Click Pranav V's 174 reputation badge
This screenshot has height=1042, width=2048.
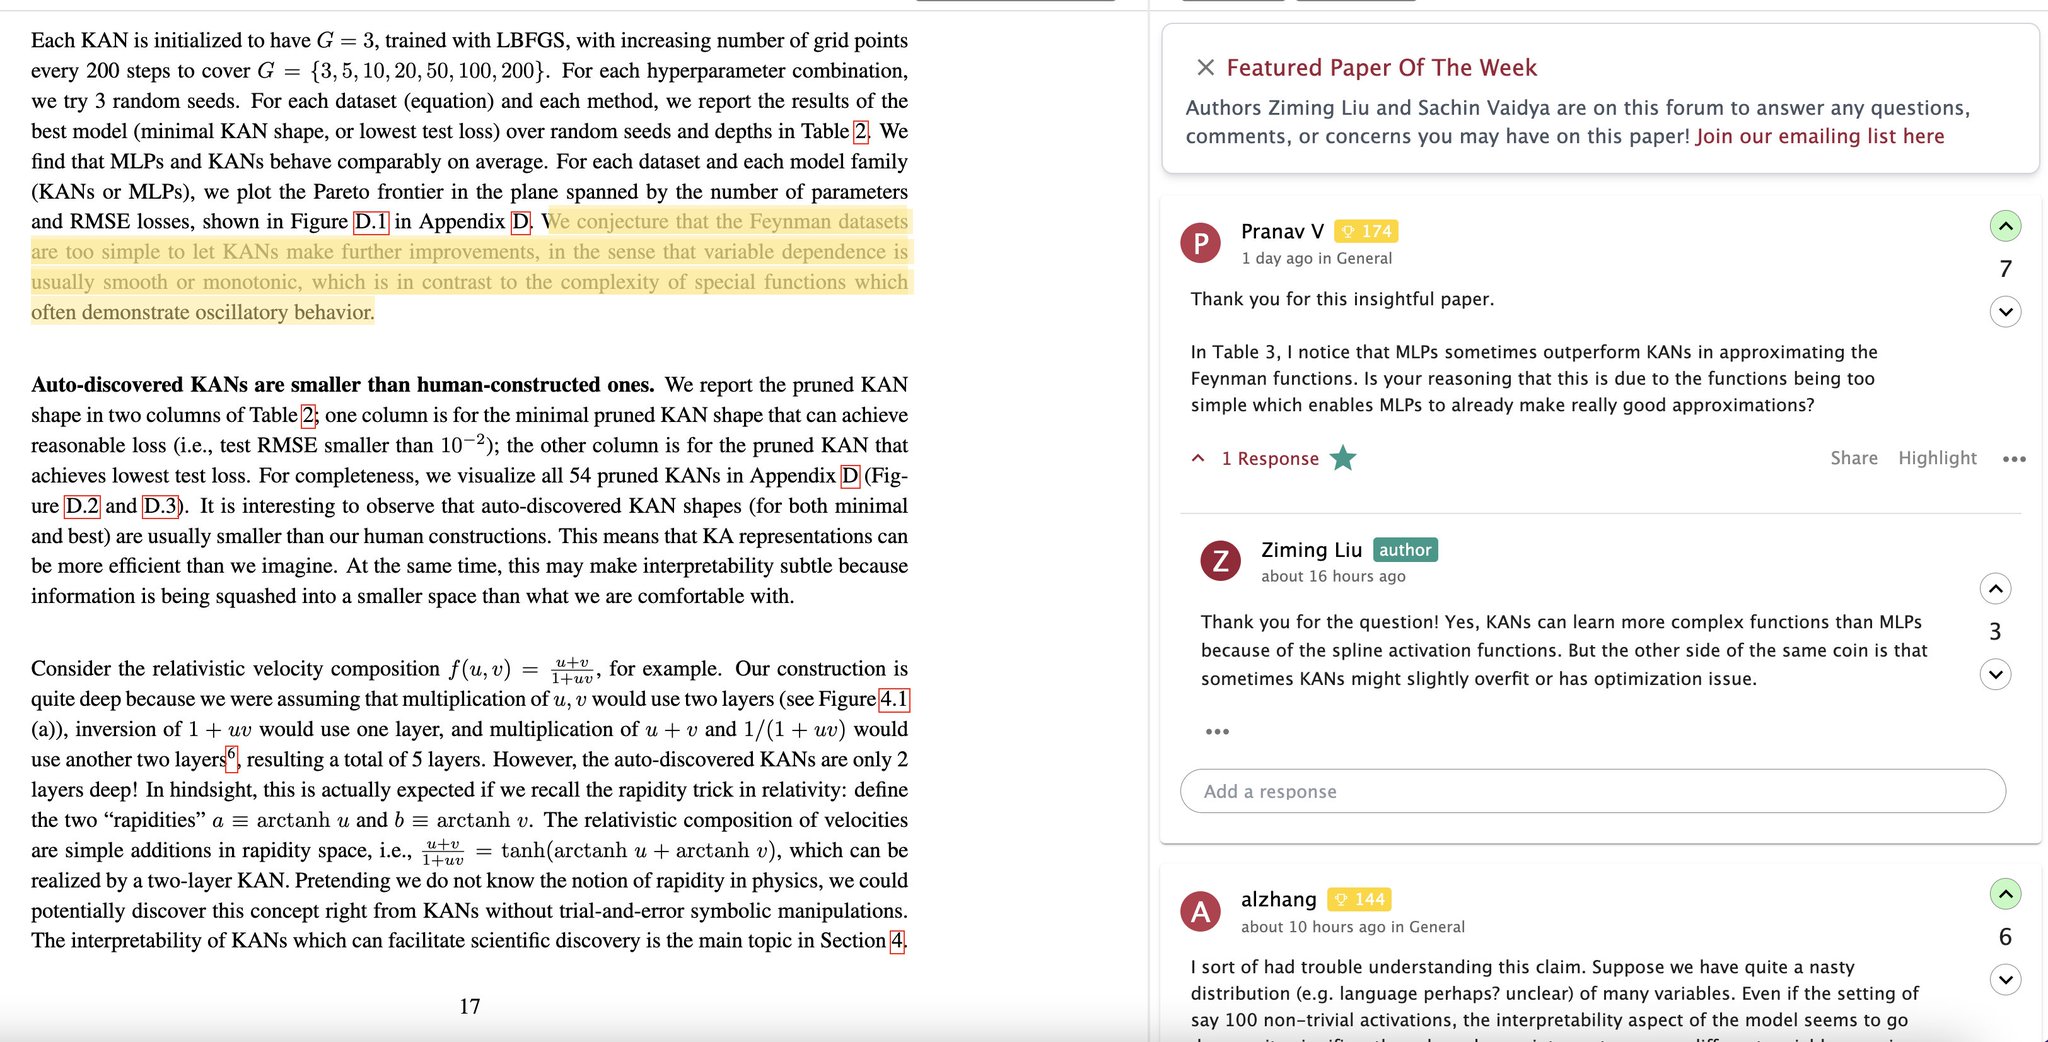1366,231
